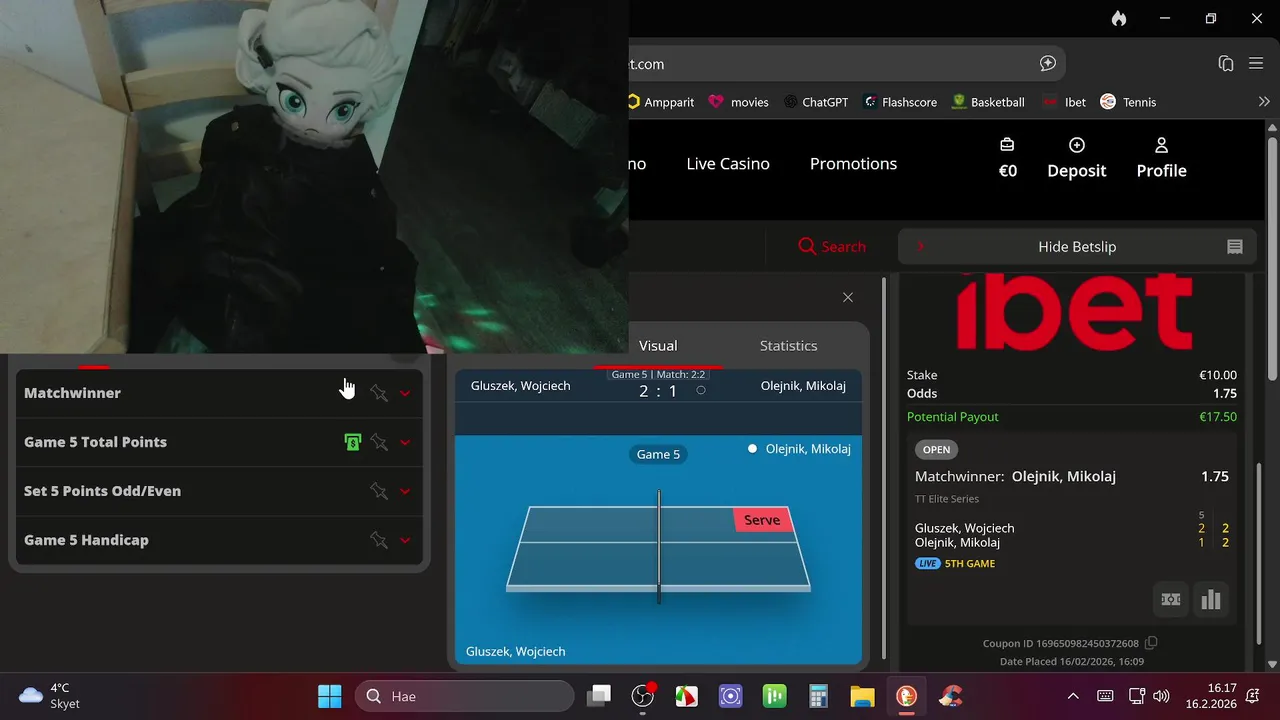Open DuckDuckGo browser taskbar icon
Screen dimensions: 1280x720
point(906,696)
